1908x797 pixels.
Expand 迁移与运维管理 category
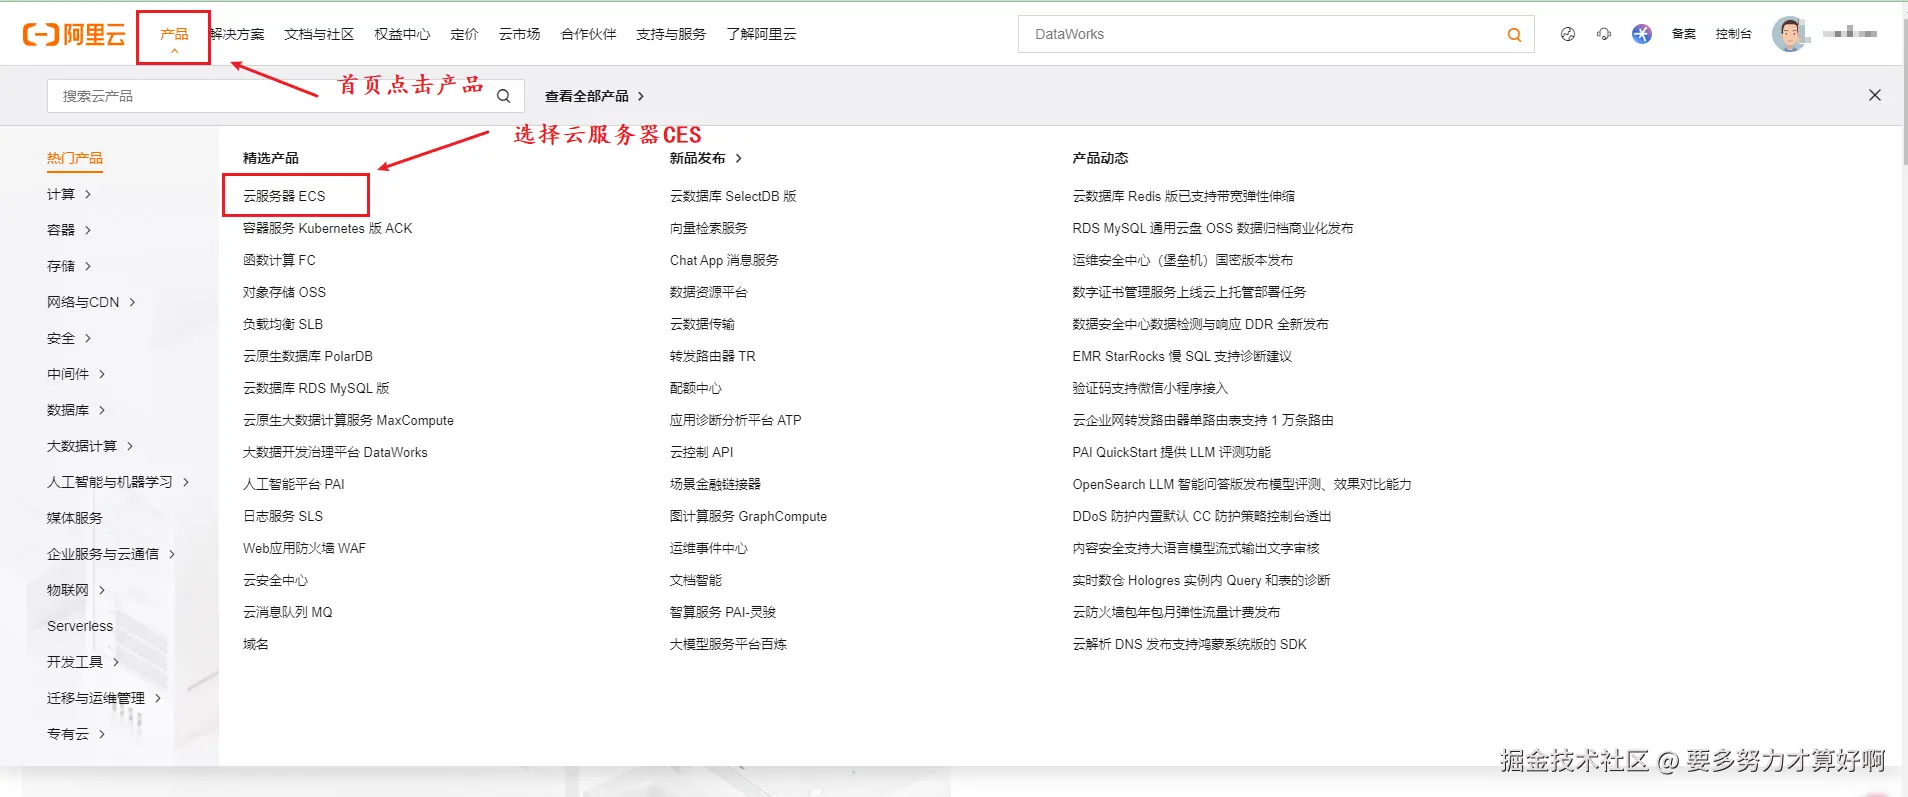[104, 698]
